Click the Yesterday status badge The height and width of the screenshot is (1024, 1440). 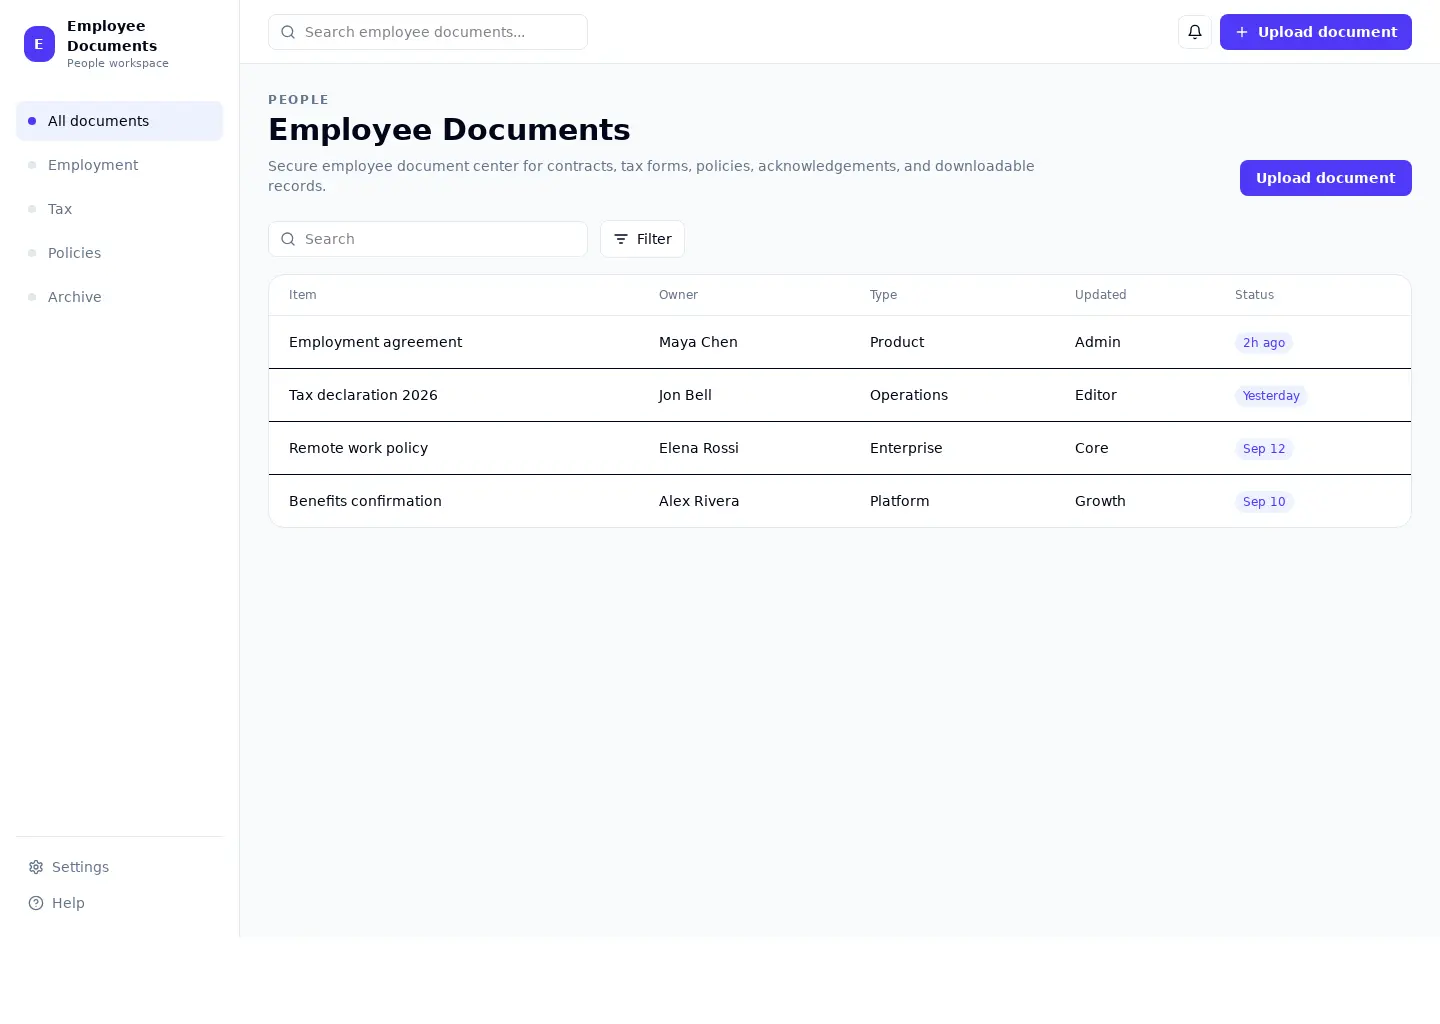tap(1271, 396)
